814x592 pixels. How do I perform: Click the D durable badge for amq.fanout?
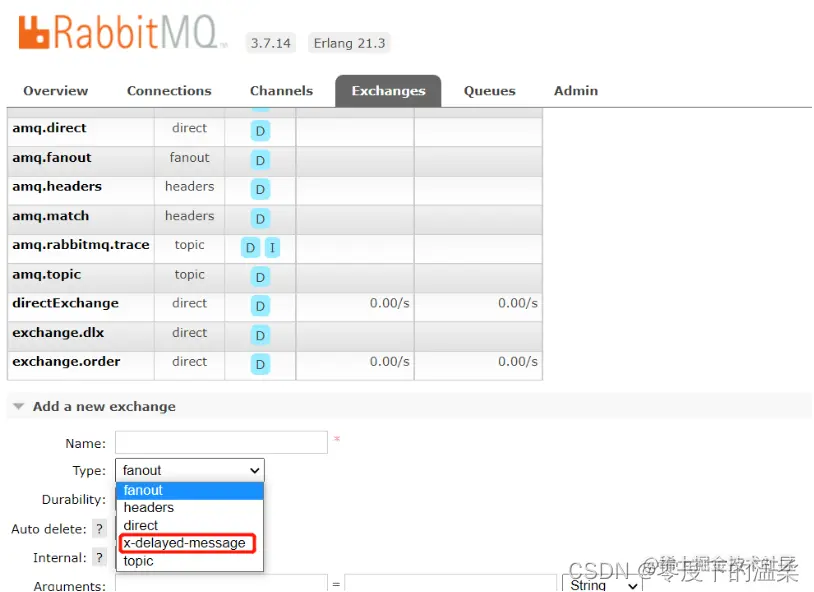(x=260, y=160)
